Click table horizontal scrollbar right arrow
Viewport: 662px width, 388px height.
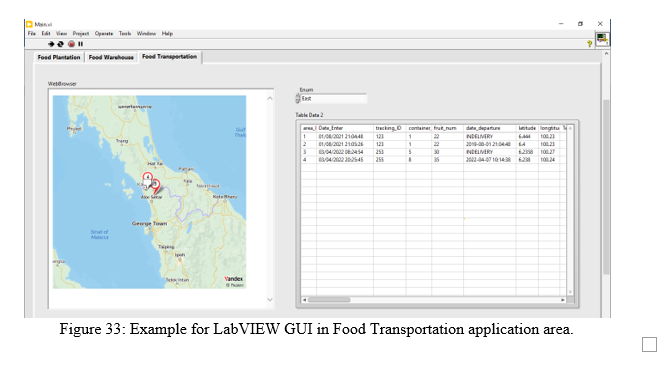[x=562, y=300]
